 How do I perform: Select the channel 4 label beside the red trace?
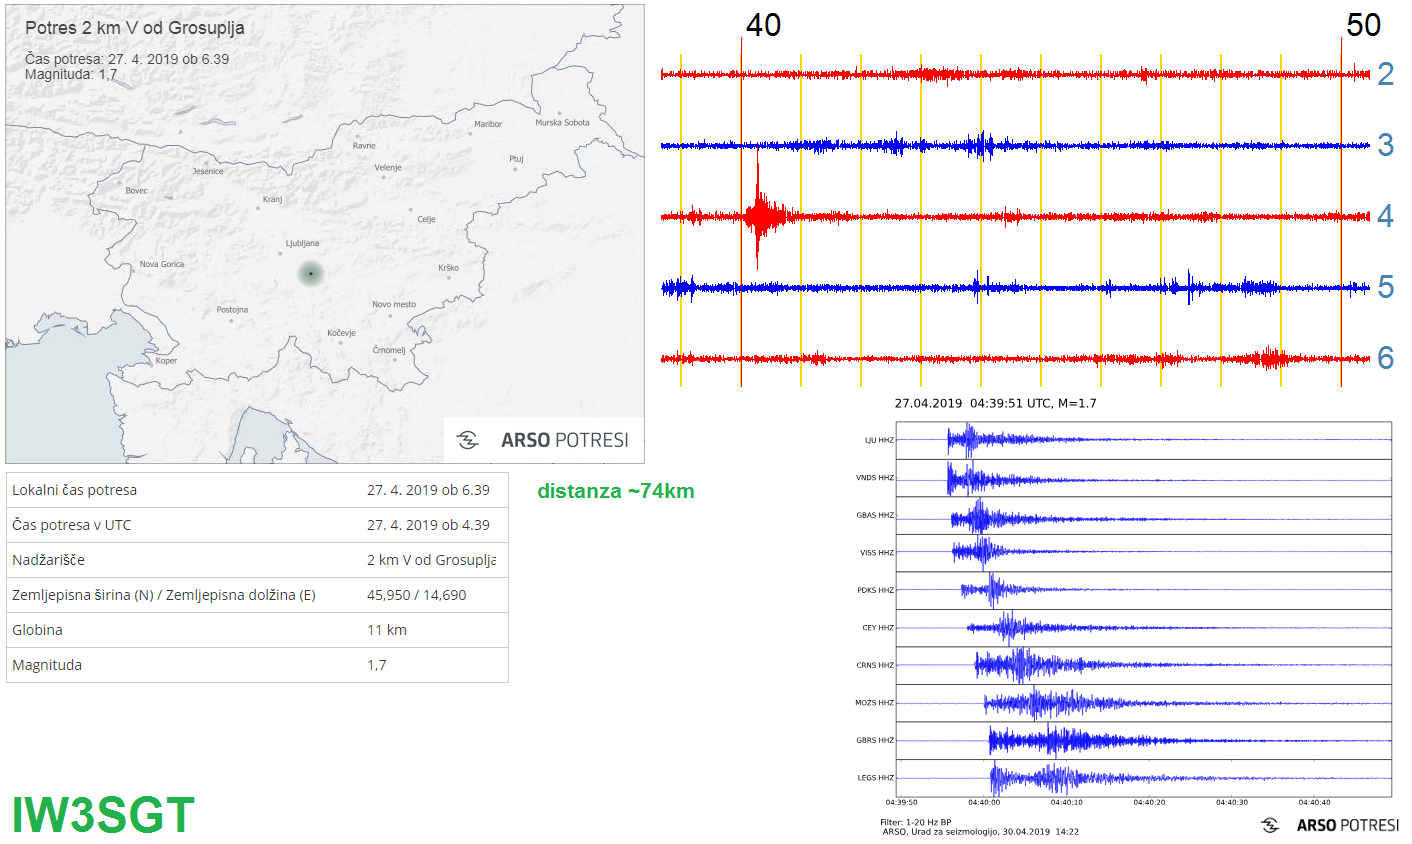pyautogui.click(x=1385, y=216)
